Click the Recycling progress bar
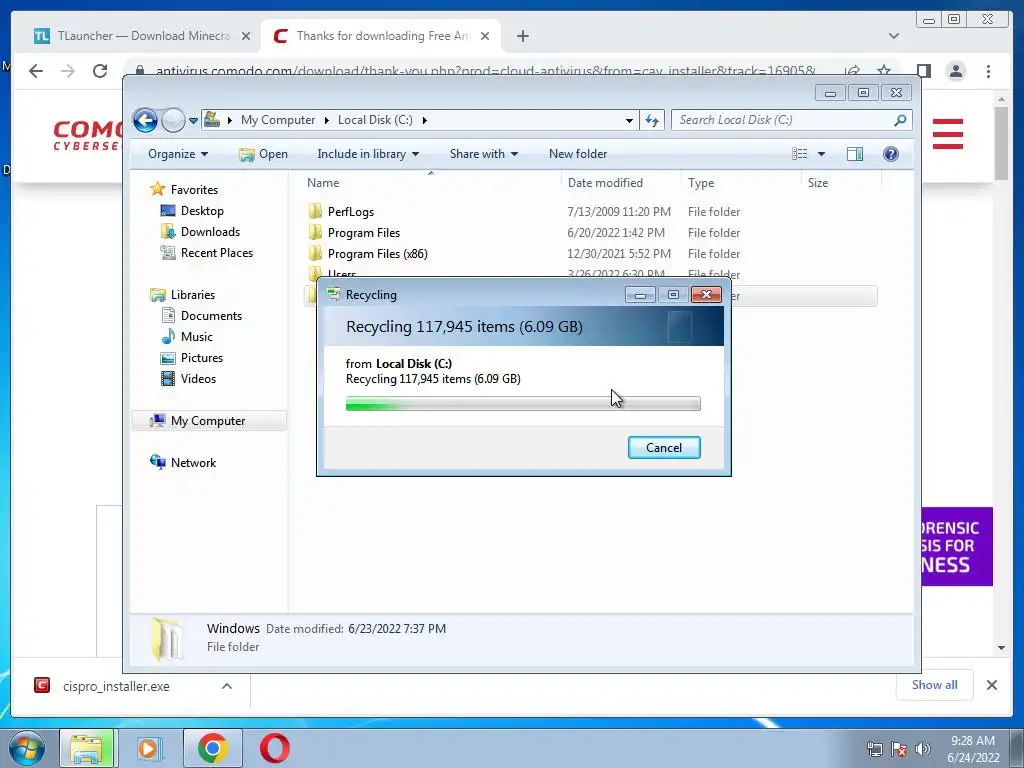 tap(523, 404)
